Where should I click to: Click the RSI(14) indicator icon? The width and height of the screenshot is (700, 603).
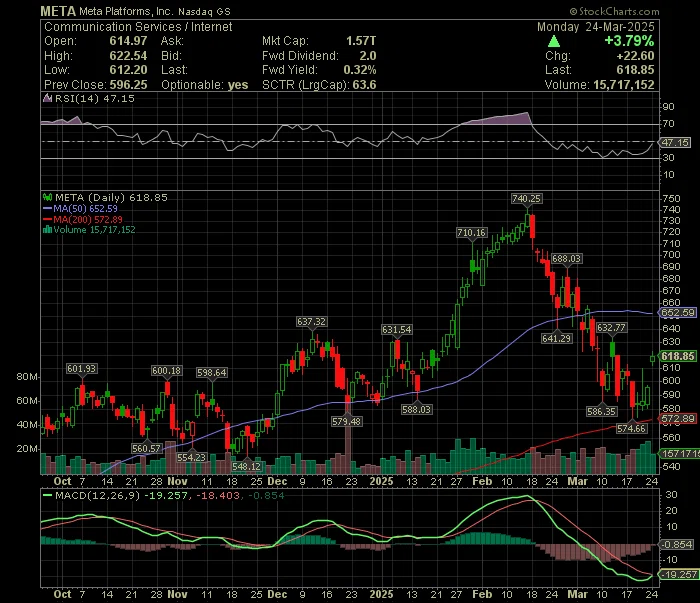pyautogui.click(x=47, y=98)
